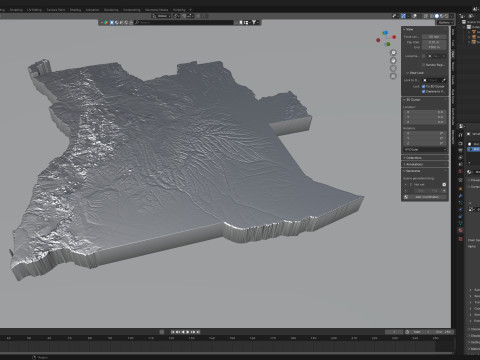
Task: Open the Options dropdown in viewport
Action: [x=445, y=22]
